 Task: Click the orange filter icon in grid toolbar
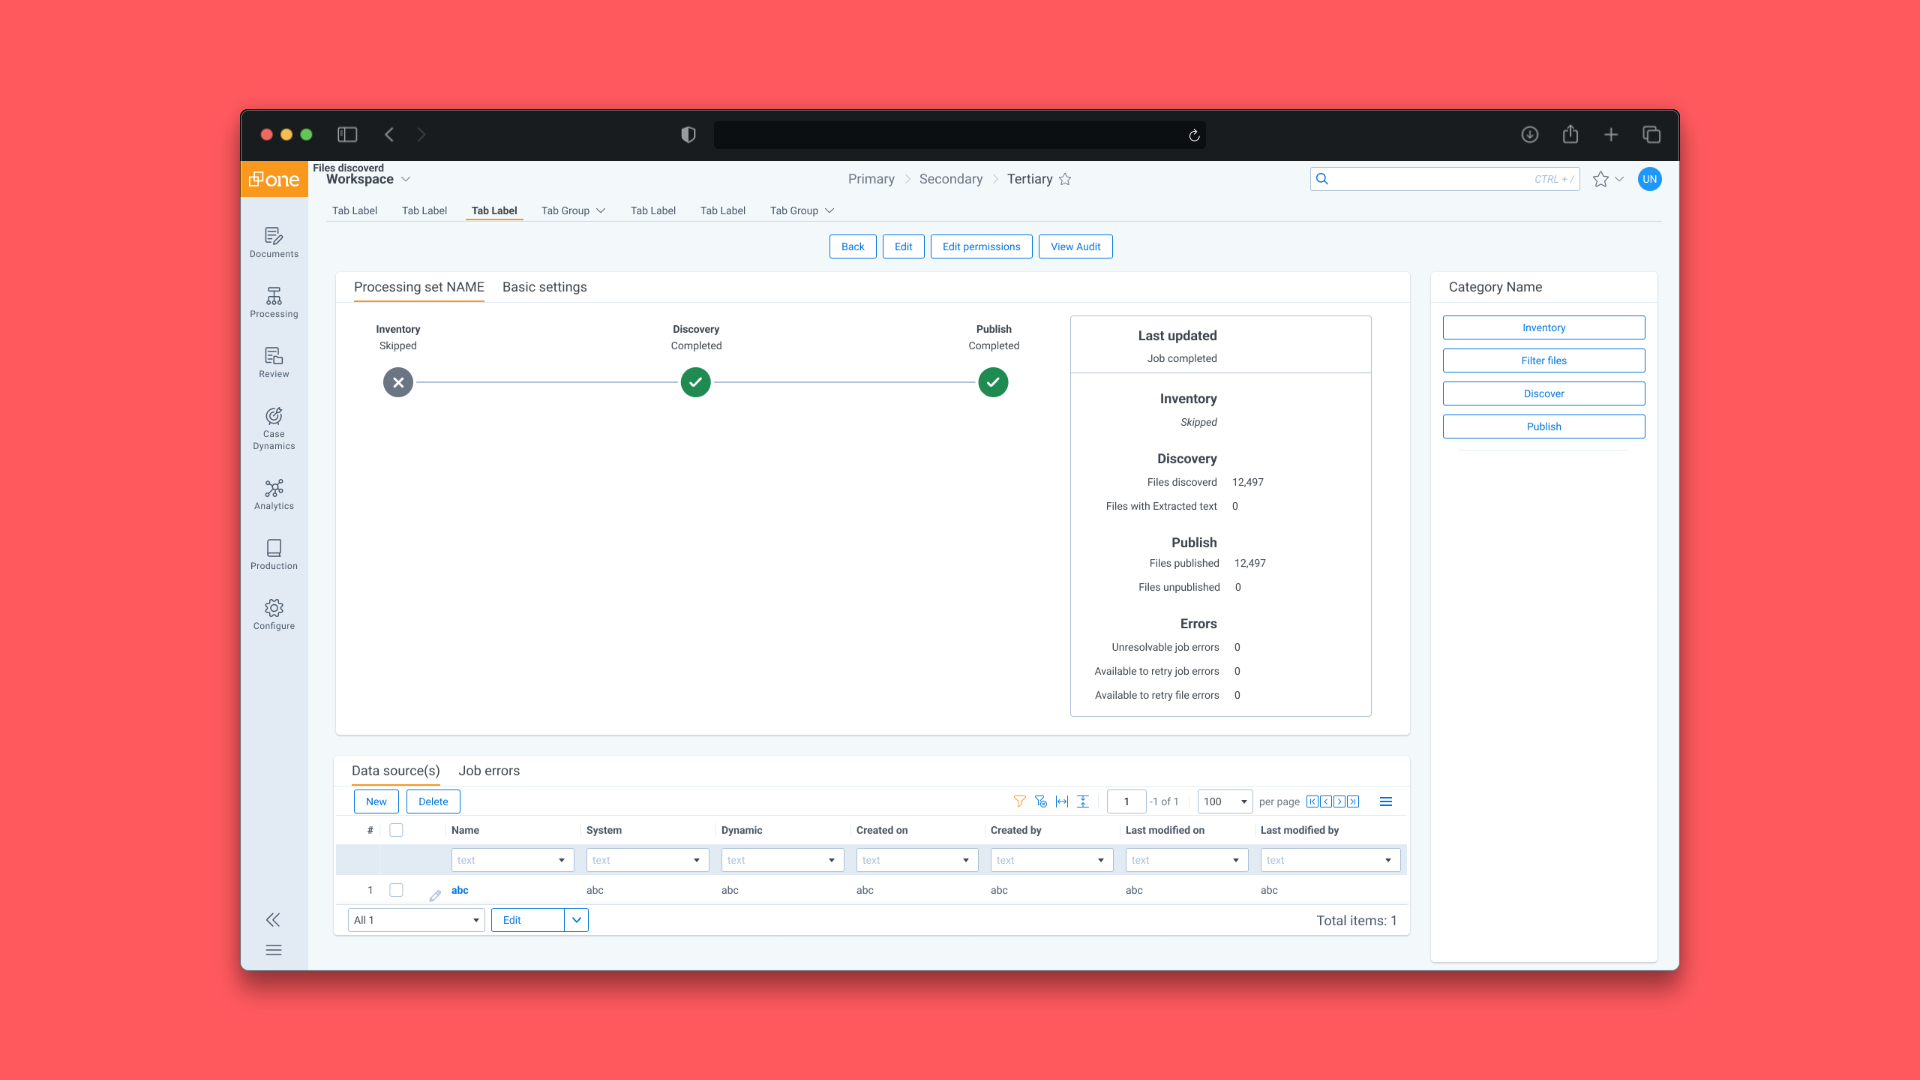(x=1019, y=801)
